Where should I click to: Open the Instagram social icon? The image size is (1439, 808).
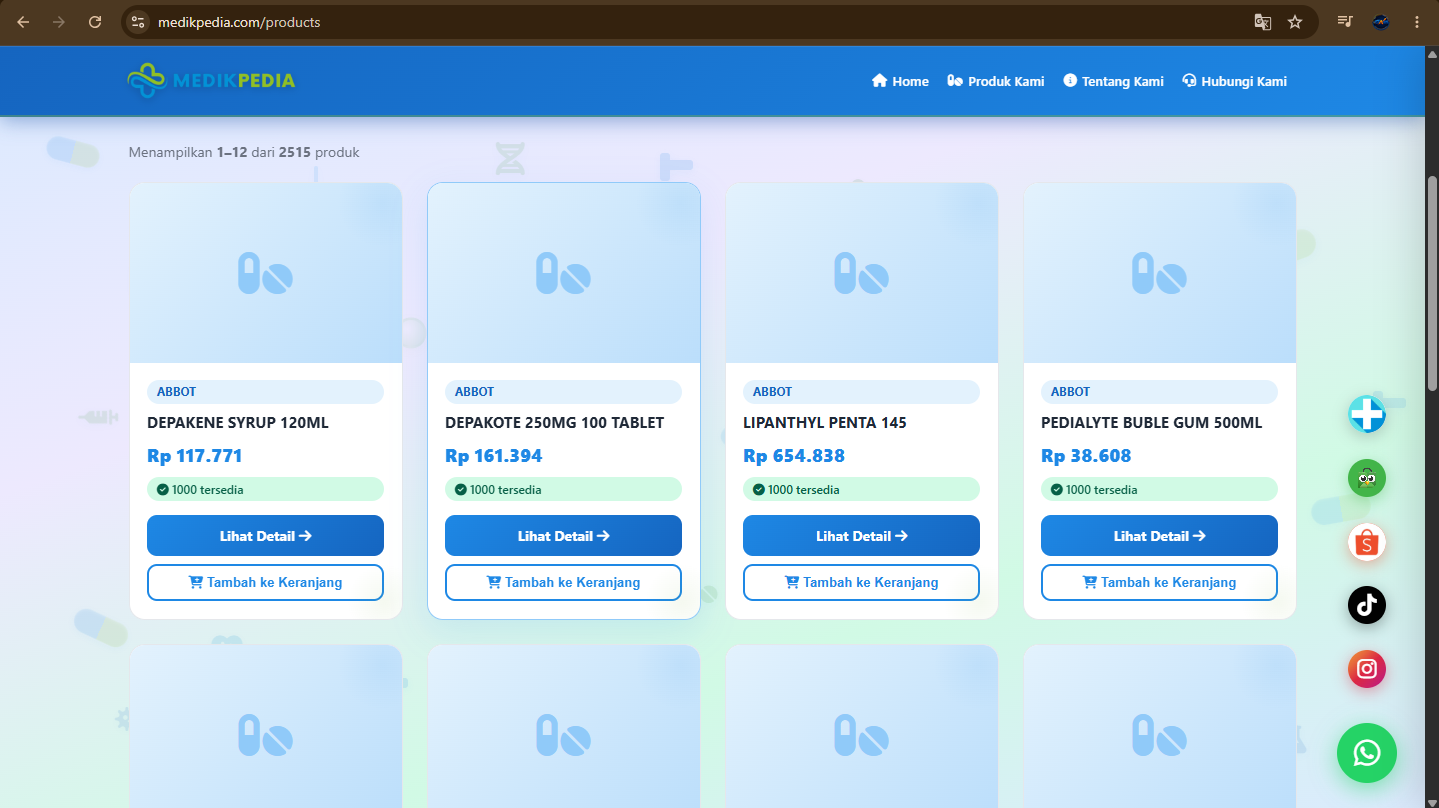pos(1367,669)
